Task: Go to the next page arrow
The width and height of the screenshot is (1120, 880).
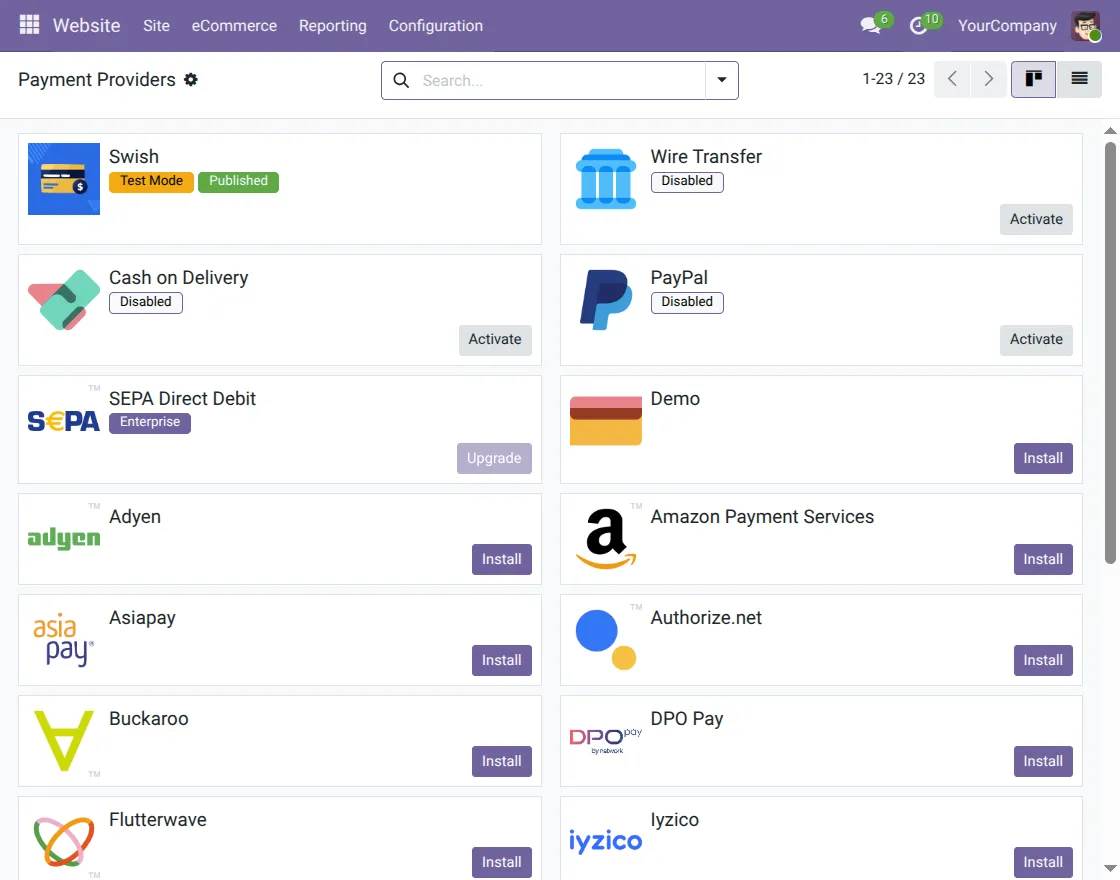Action: tap(989, 79)
